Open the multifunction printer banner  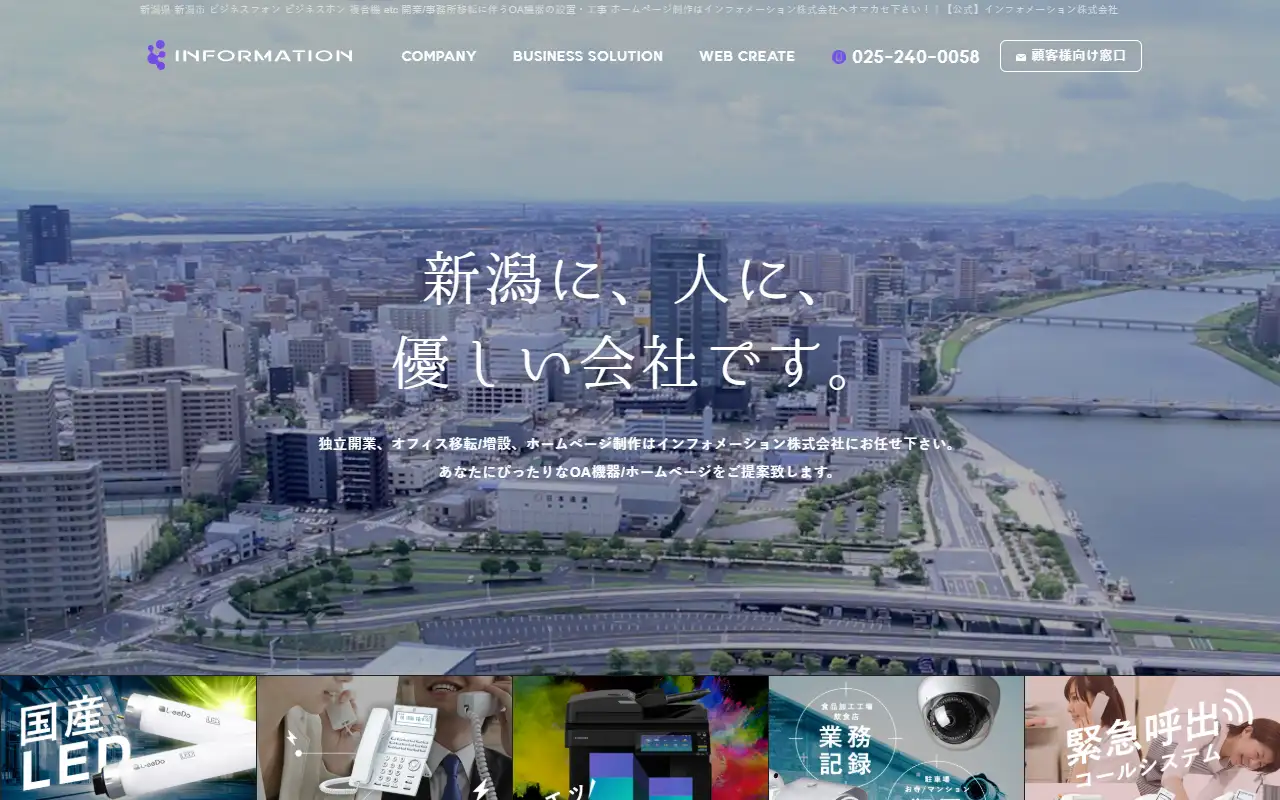[641, 738]
